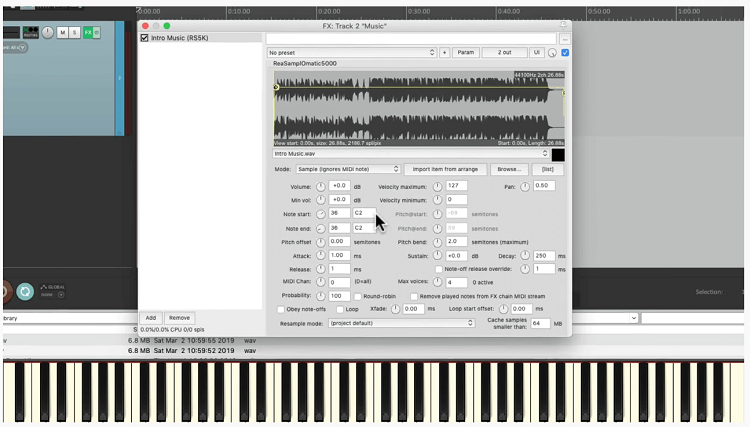Click the round wet/dry knob beside UI
Viewport: 750px width, 427px height.
552,53
